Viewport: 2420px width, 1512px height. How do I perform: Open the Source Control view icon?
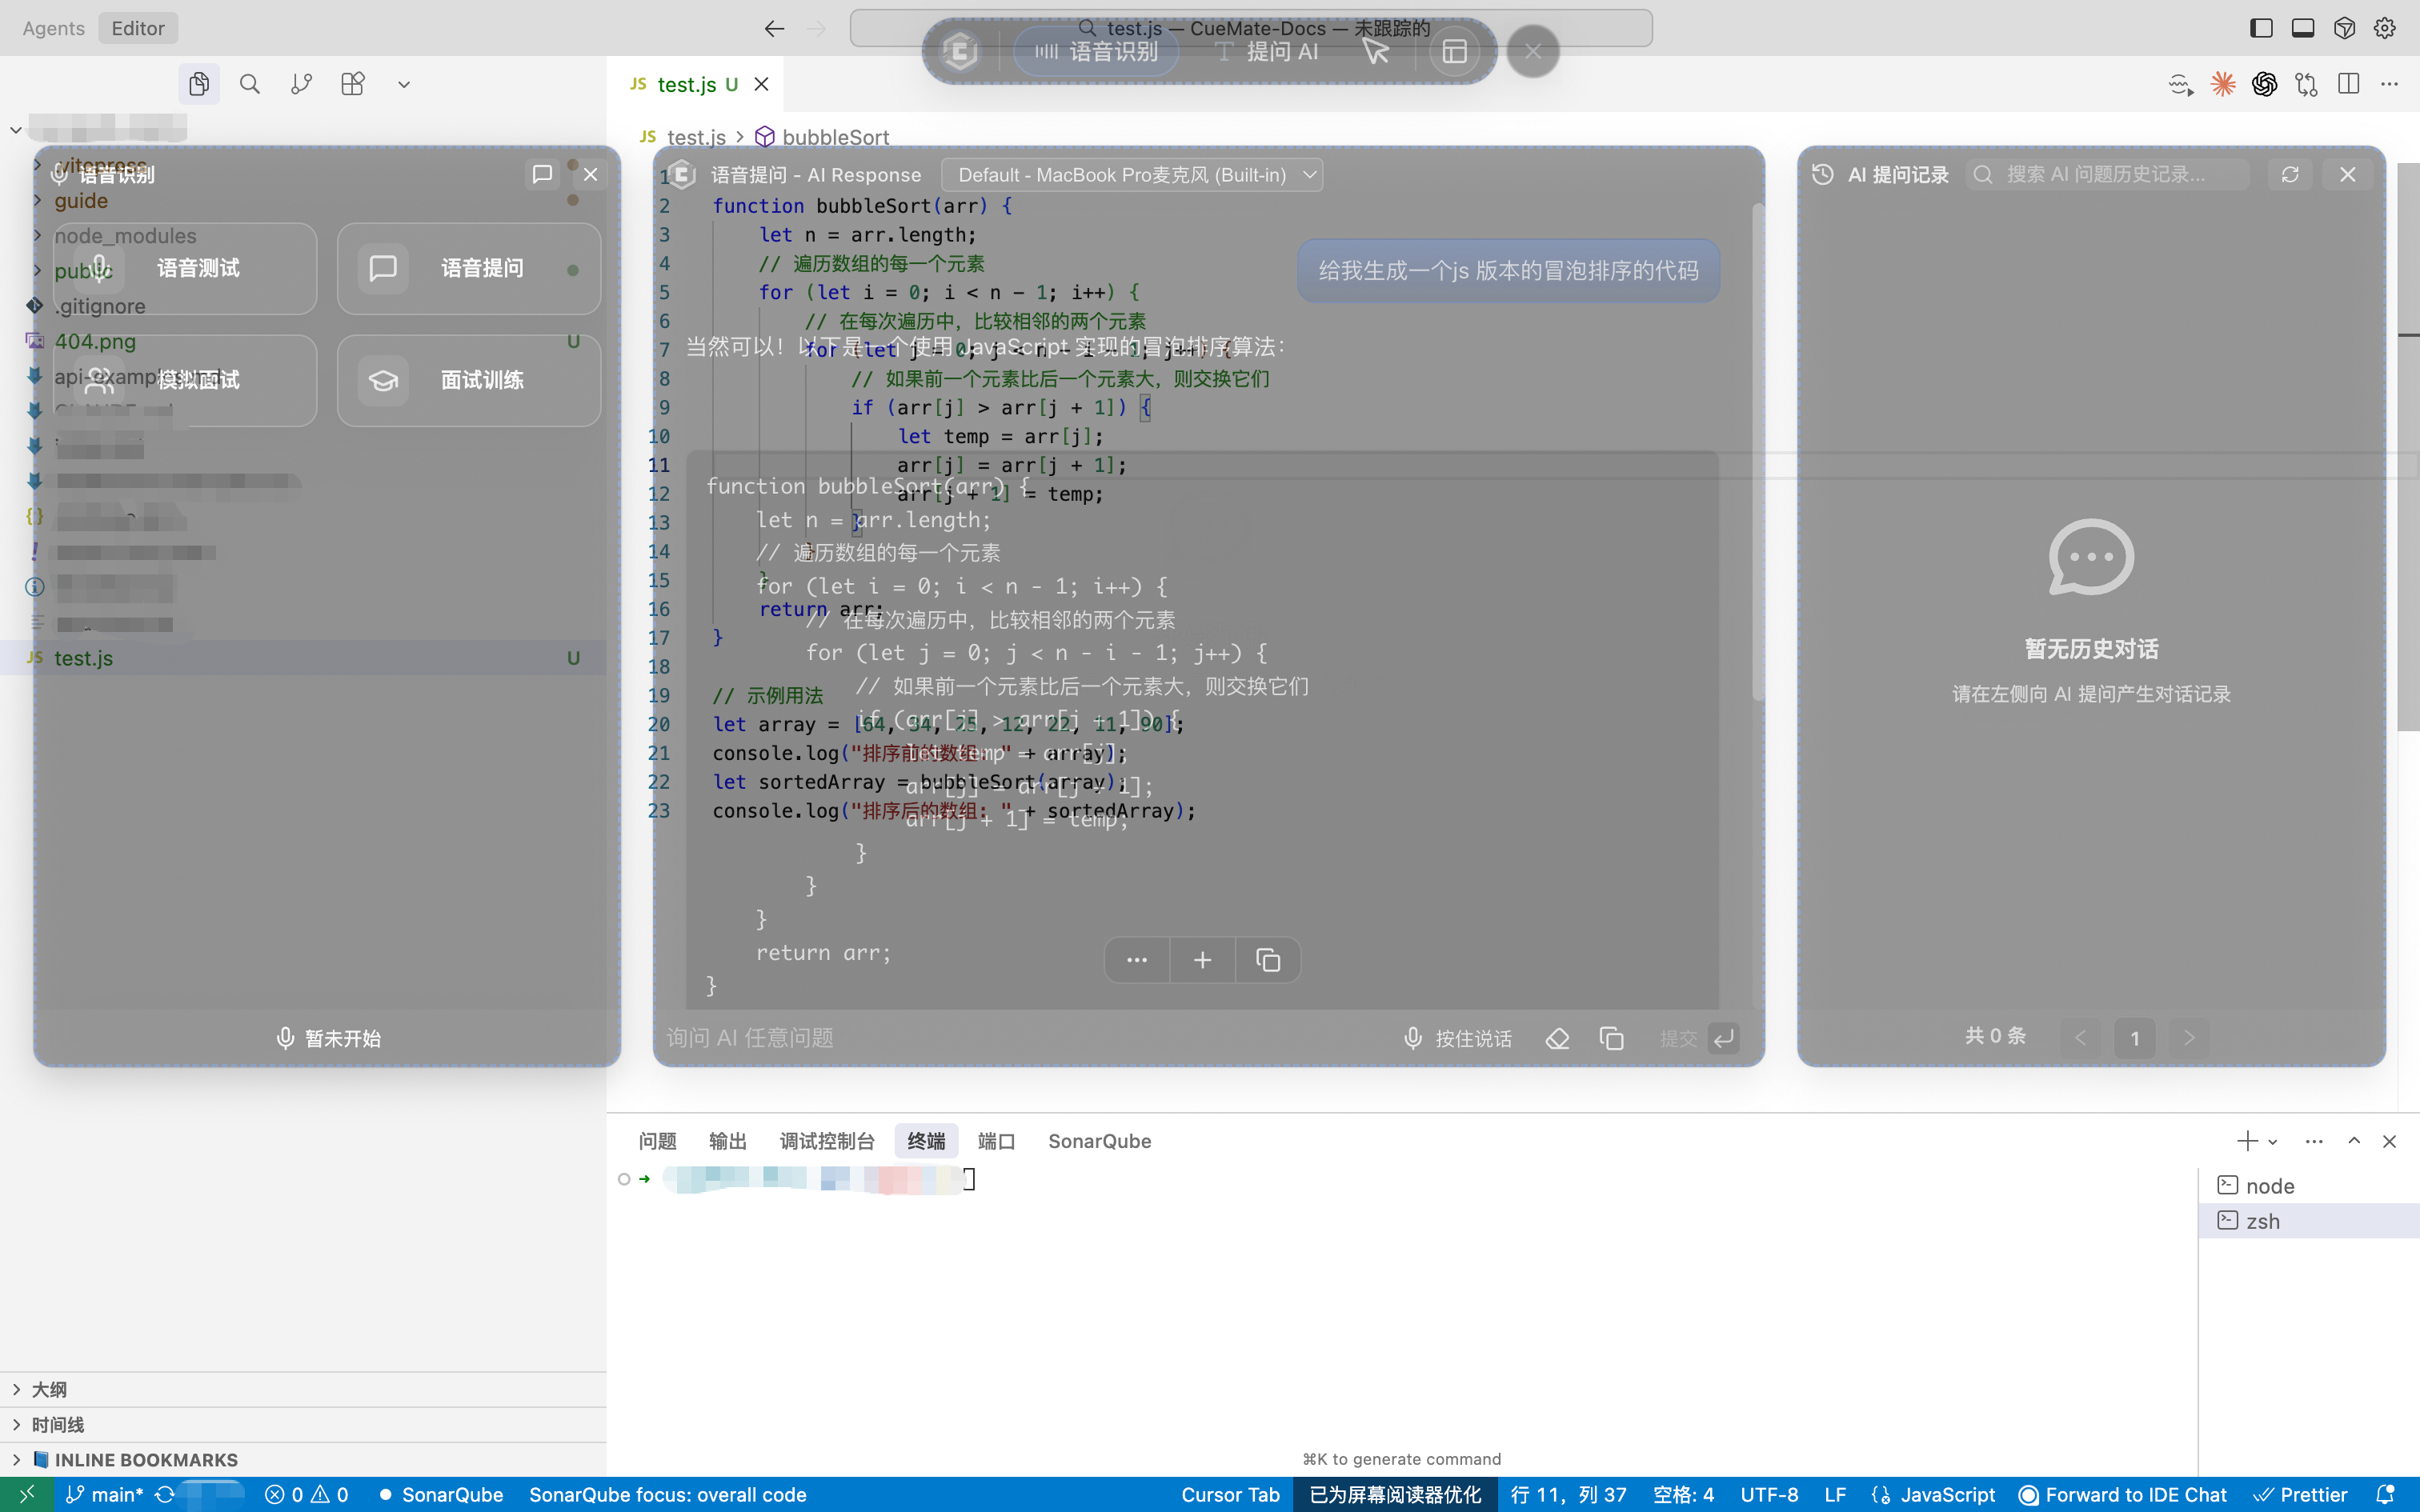pyautogui.click(x=301, y=84)
